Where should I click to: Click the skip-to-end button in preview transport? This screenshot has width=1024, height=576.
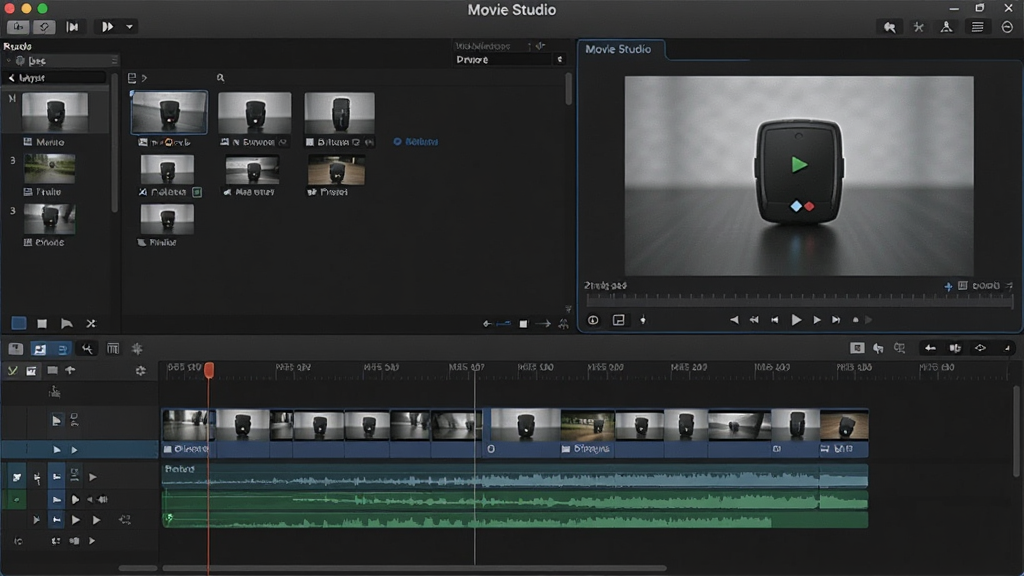pyautogui.click(x=836, y=320)
